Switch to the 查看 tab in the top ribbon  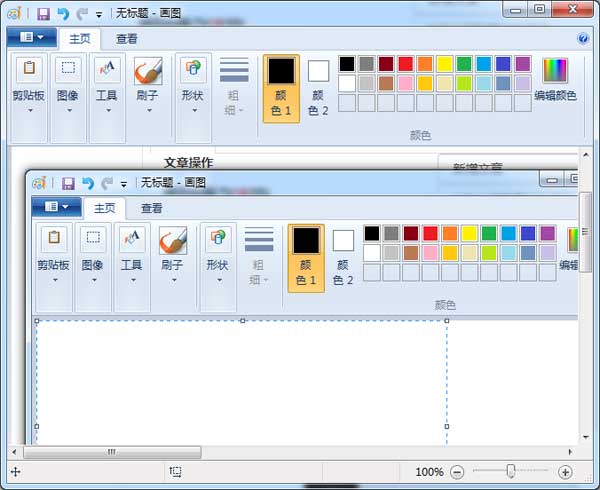point(127,39)
